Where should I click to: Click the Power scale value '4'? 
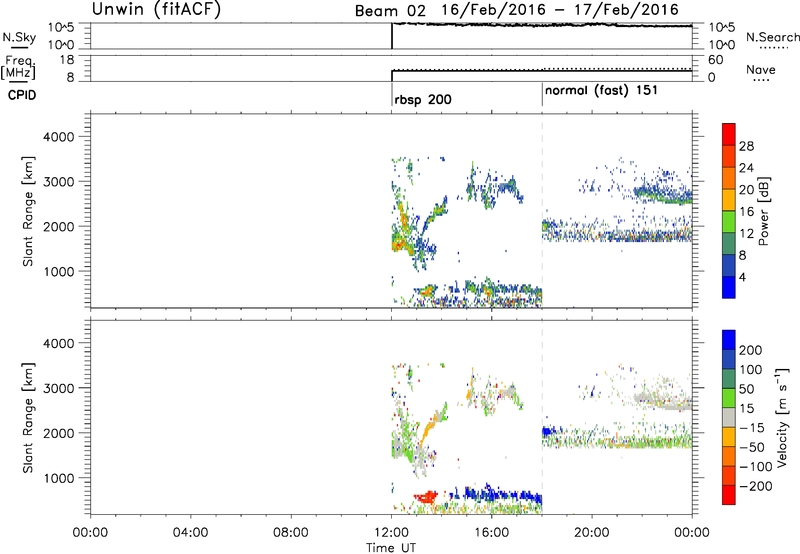pyautogui.click(x=743, y=277)
